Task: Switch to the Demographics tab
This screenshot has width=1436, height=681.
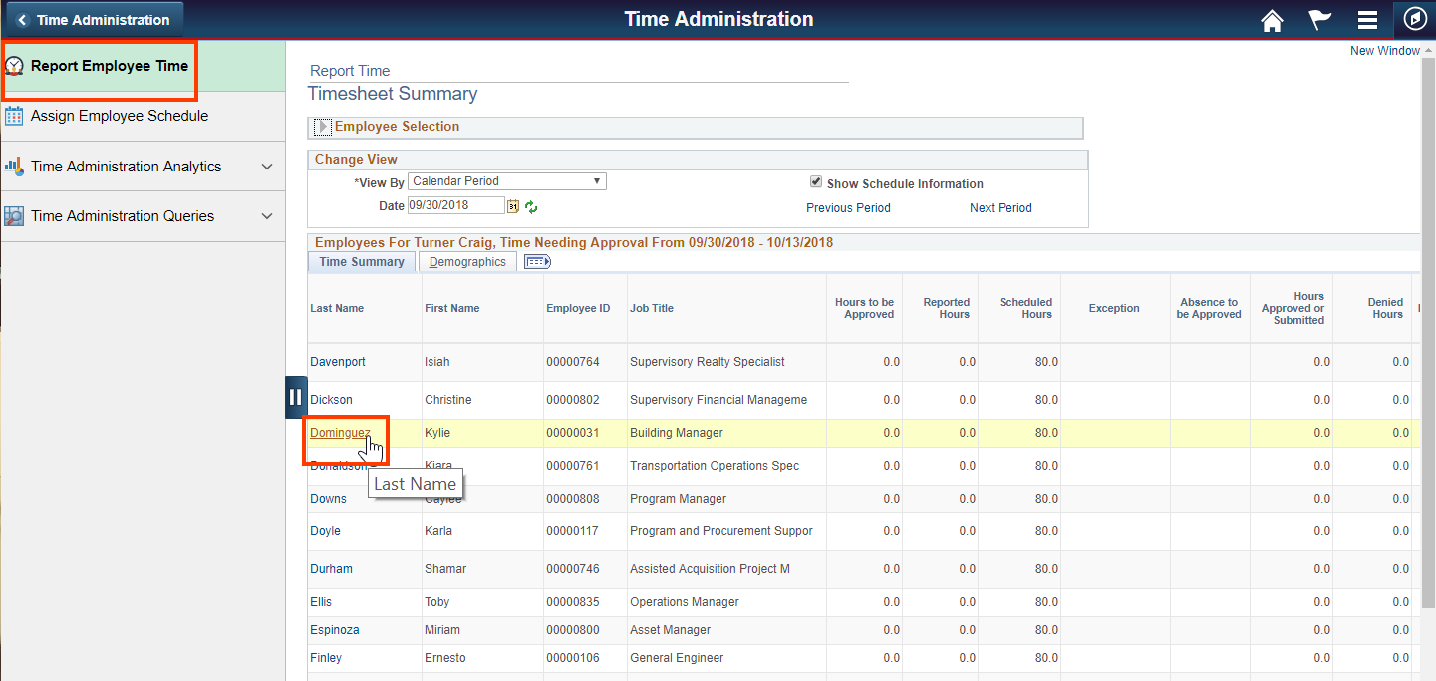Action: (x=466, y=261)
